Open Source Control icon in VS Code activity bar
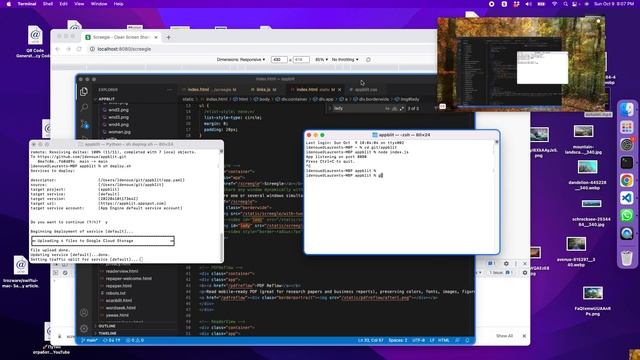Viewport: 640px width, 360px height. 84,124
